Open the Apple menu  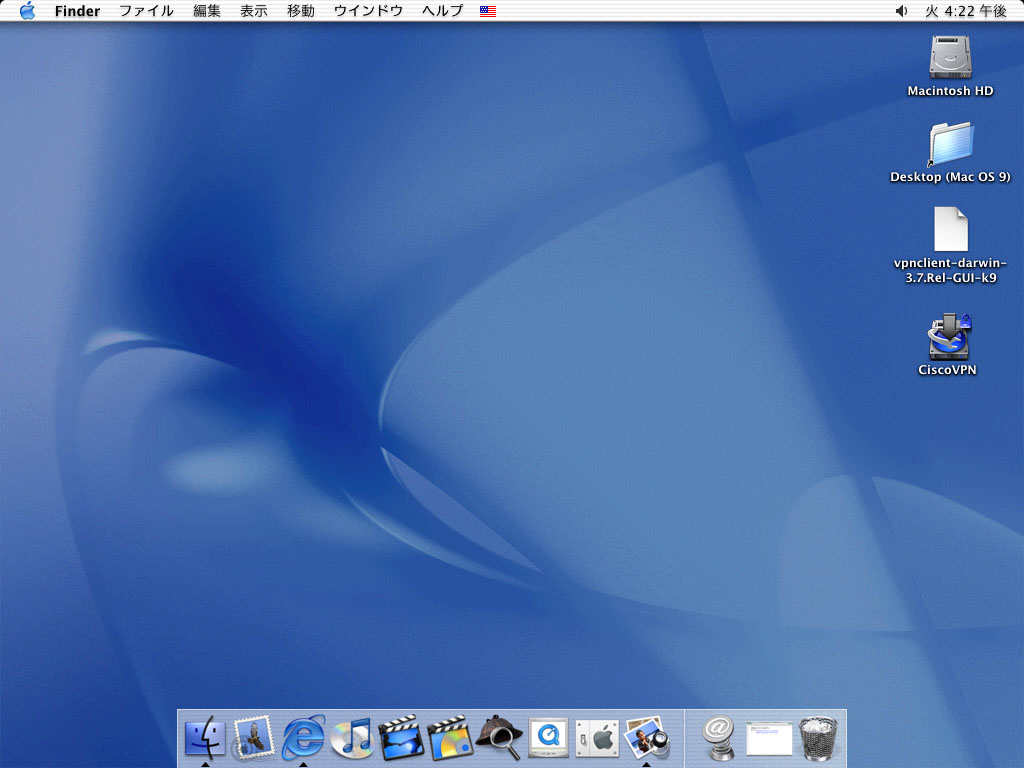click(x=27, y=10)
